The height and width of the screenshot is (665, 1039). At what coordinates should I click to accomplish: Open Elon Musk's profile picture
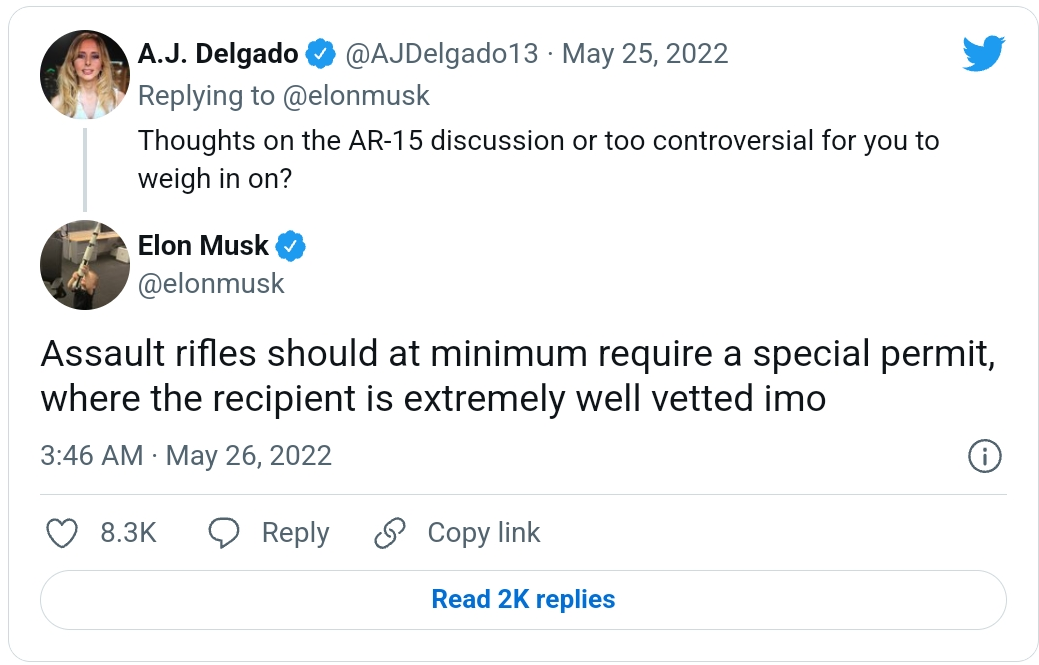coord(85,265)
